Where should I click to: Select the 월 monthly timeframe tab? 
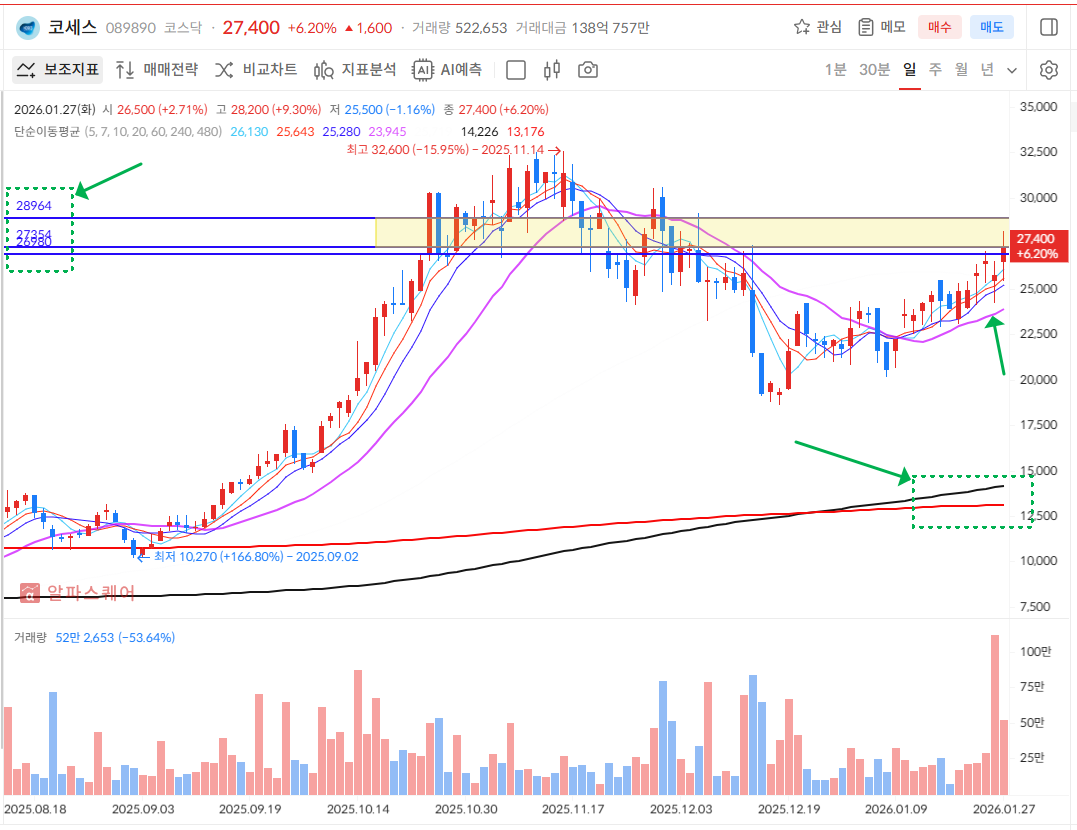[x=961, y=70]
